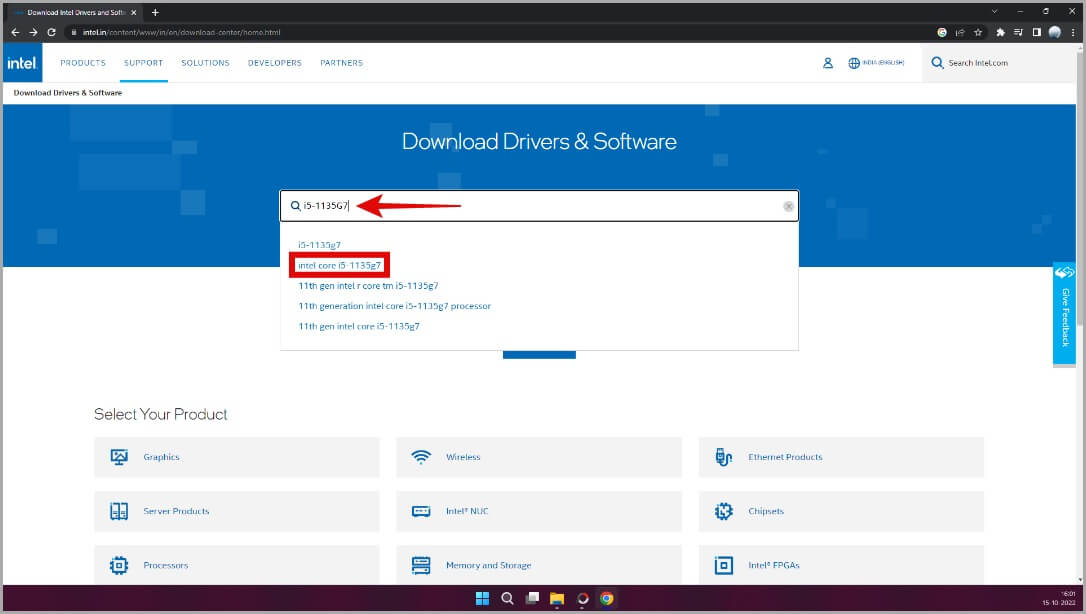Go forward with browser forward arrow
This screenshot has height=614, width=1086.
coord(33,33)
